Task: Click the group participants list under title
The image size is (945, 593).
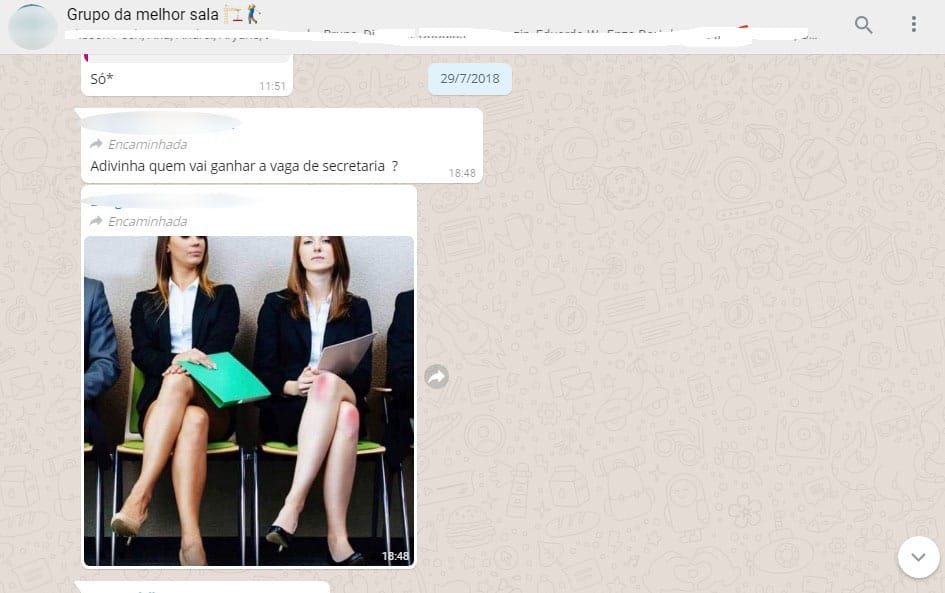Action: 440,36
